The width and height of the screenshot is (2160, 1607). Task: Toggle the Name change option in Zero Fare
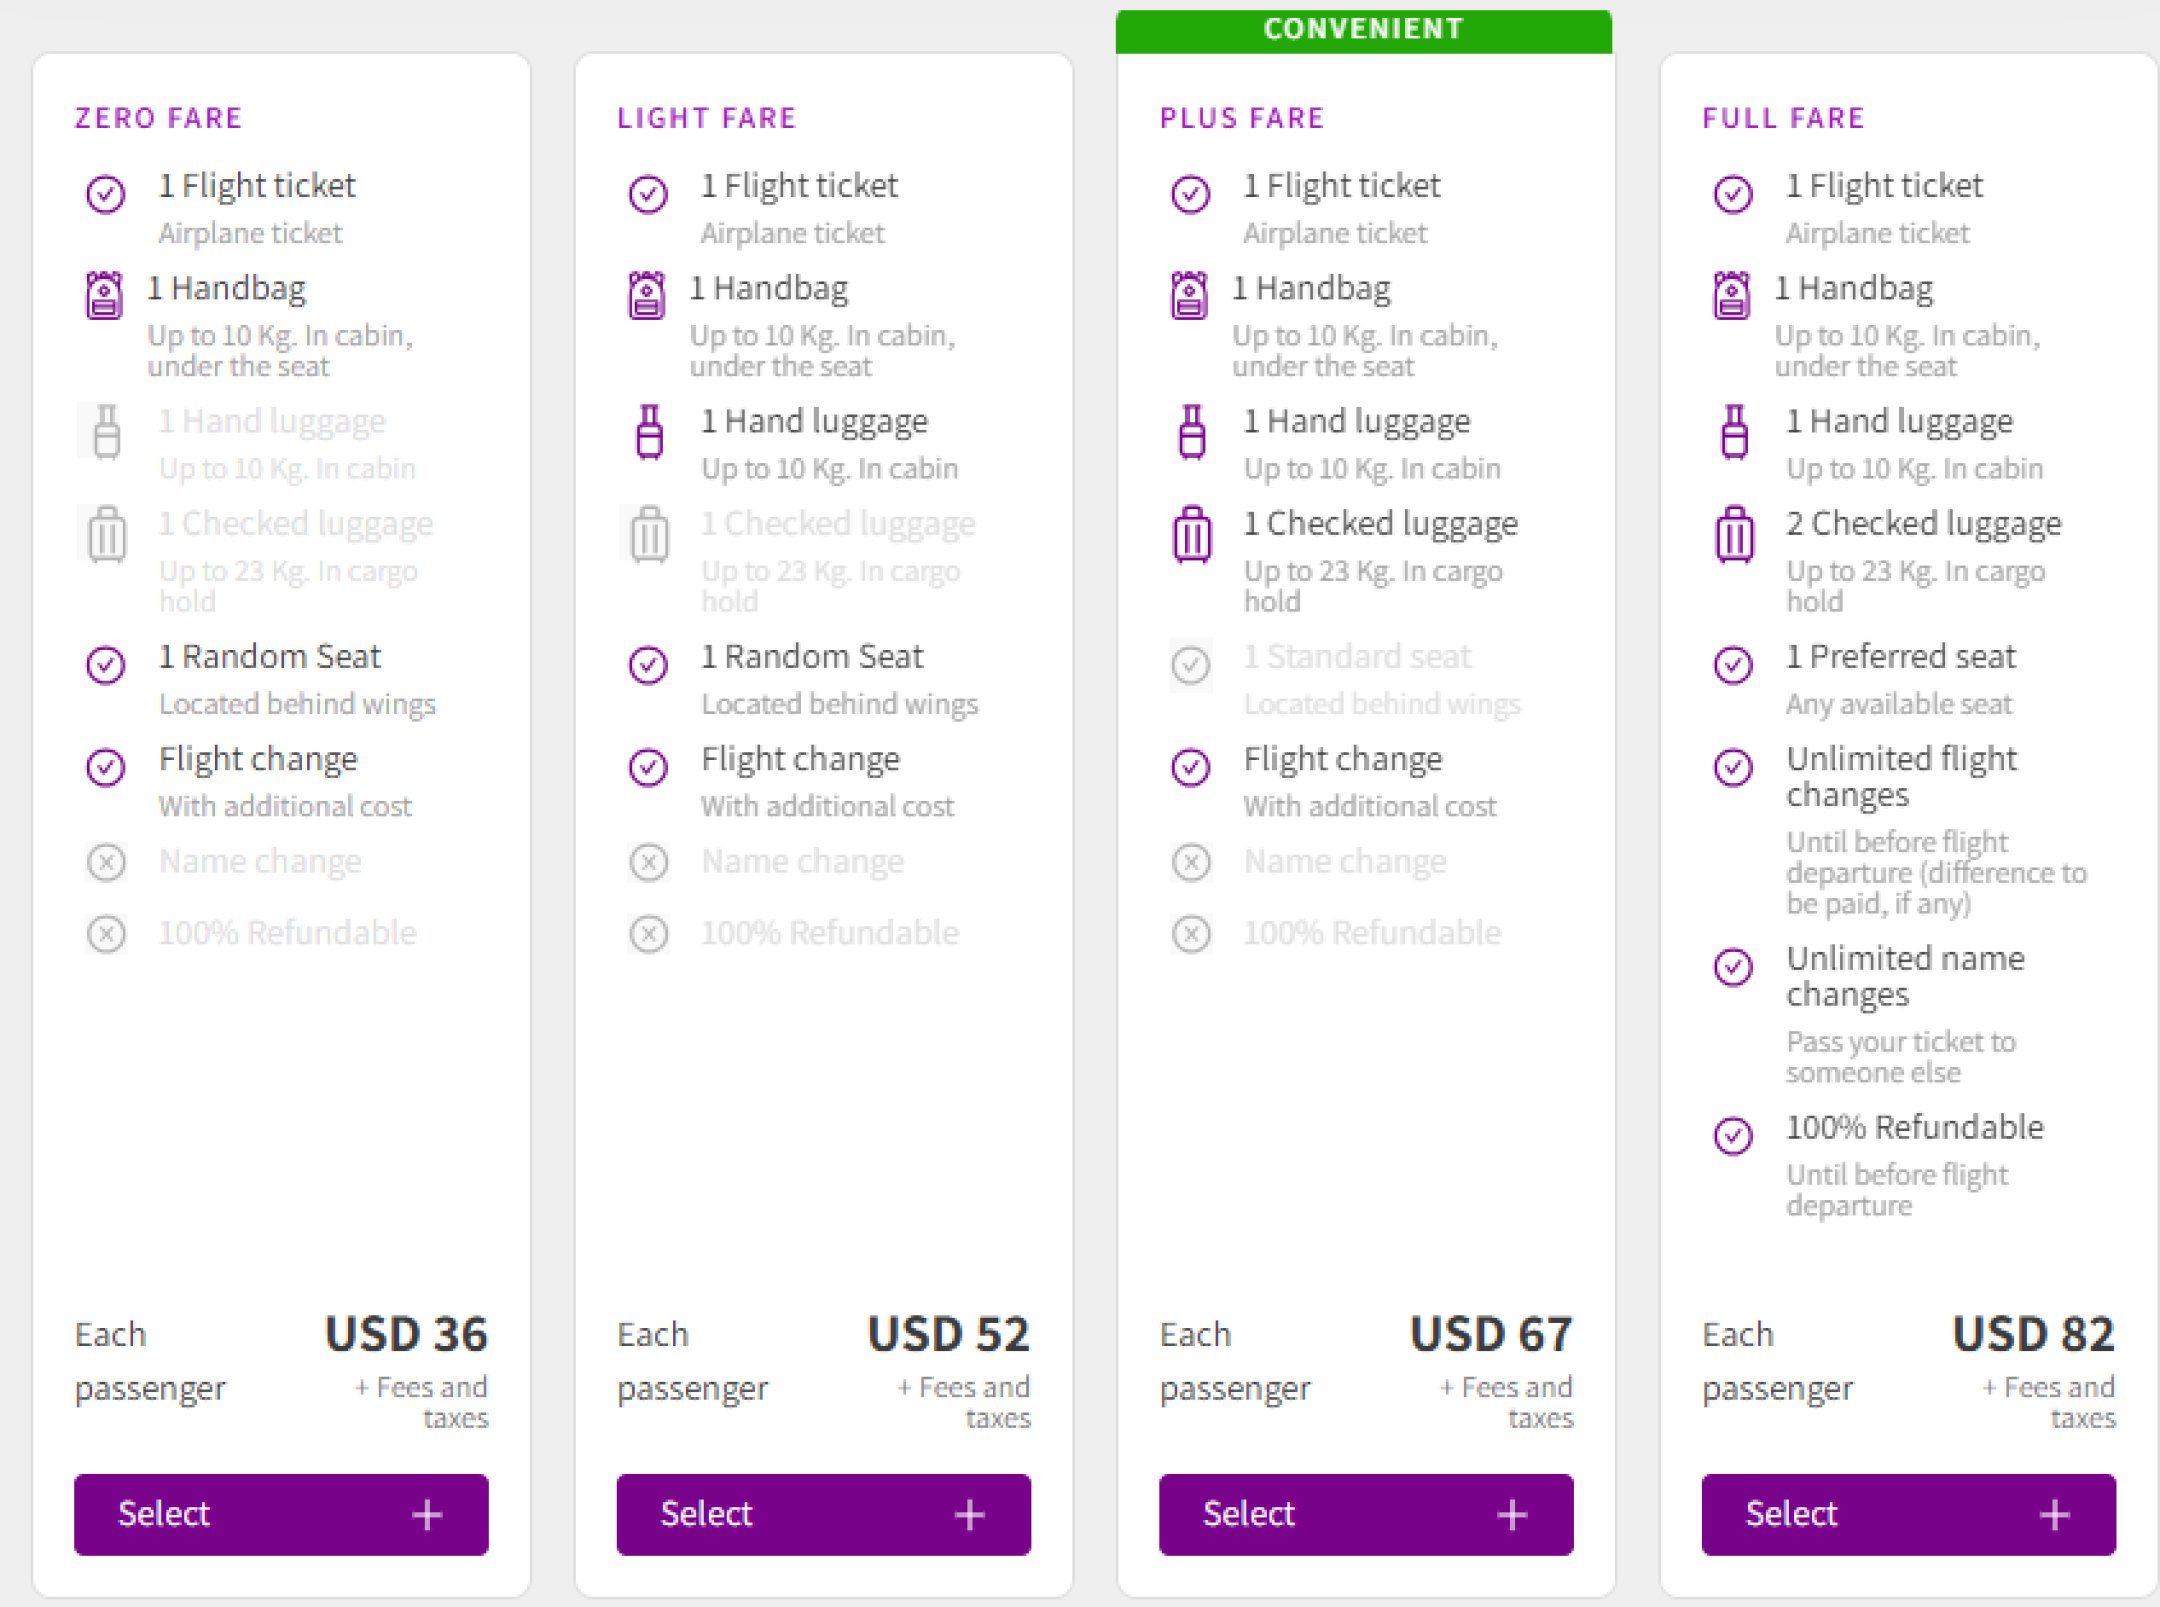pos(106,862)
